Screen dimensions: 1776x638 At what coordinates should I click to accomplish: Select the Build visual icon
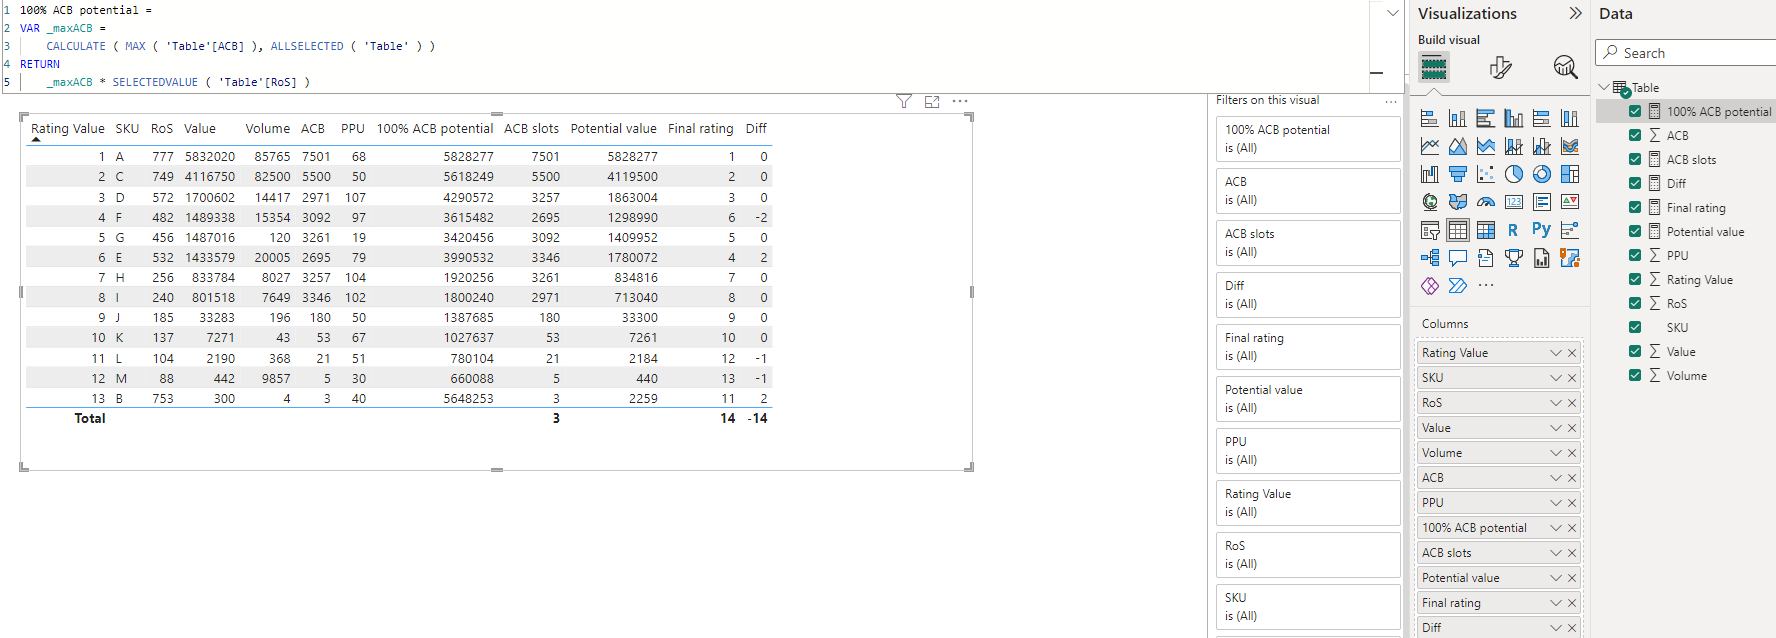1434,68
